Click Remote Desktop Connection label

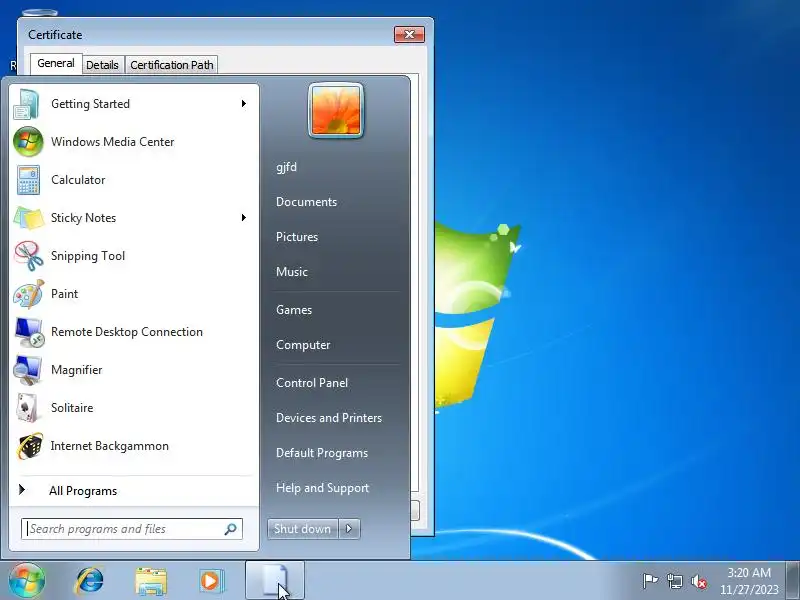(x=127, y=332)
